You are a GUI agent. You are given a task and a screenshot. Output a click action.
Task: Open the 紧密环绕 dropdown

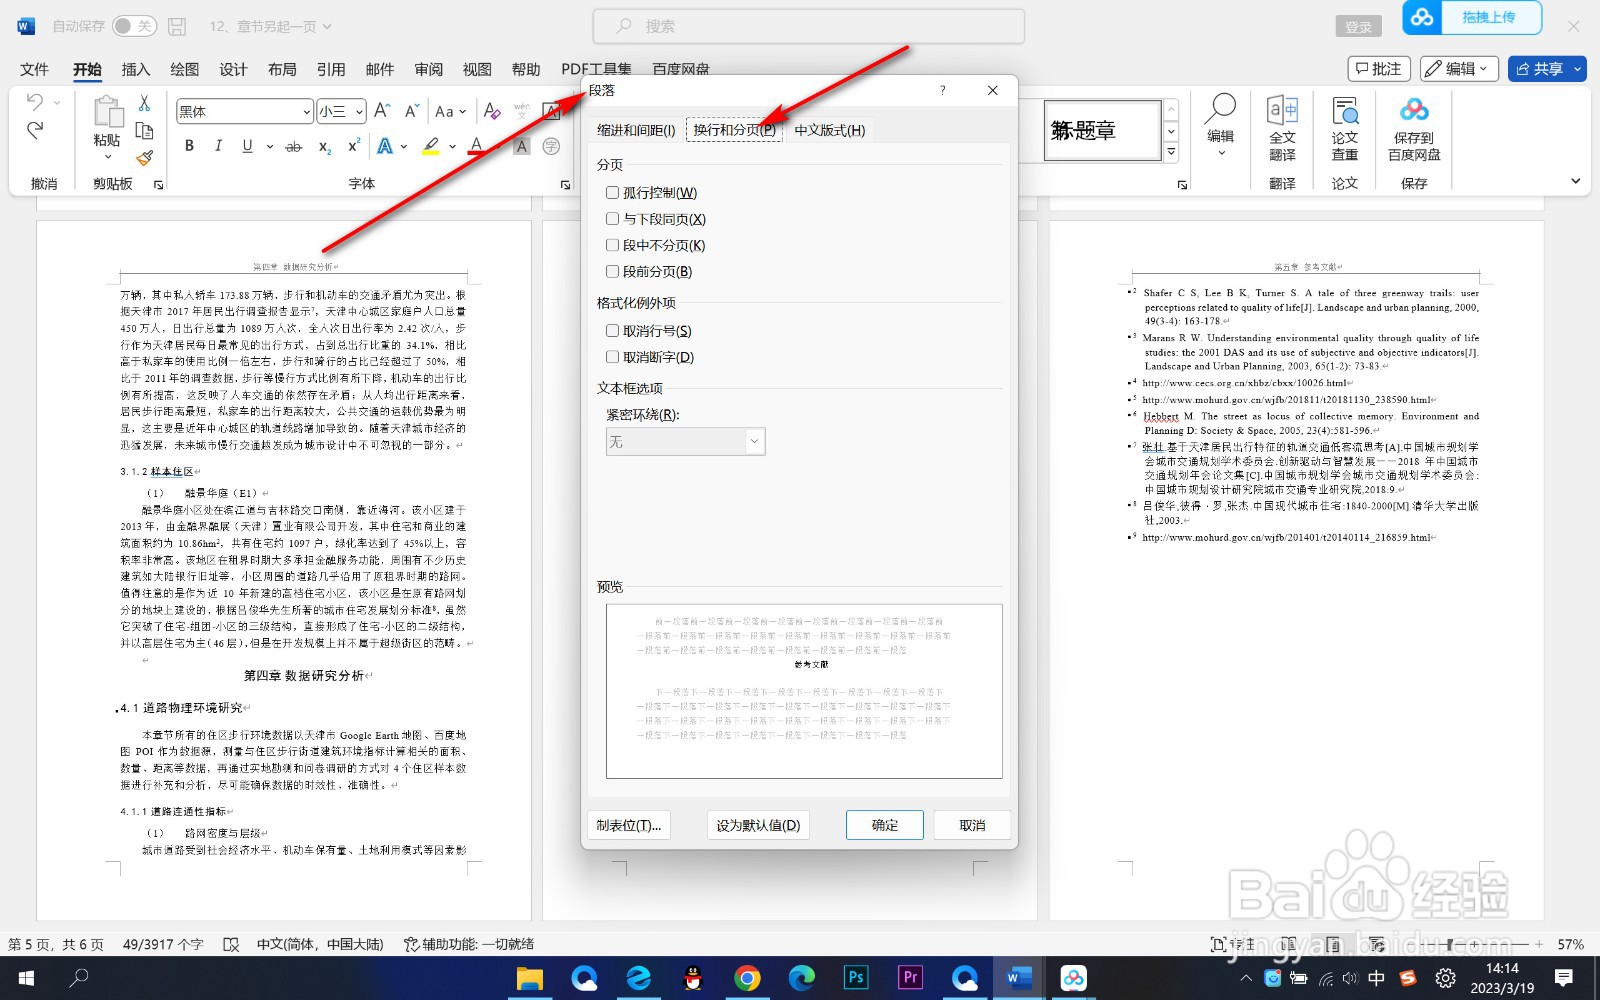[755, 441]
